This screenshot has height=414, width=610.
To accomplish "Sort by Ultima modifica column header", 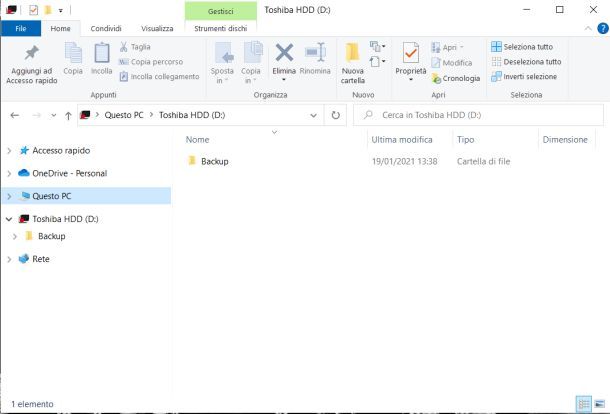I will (x=402, y=140).
